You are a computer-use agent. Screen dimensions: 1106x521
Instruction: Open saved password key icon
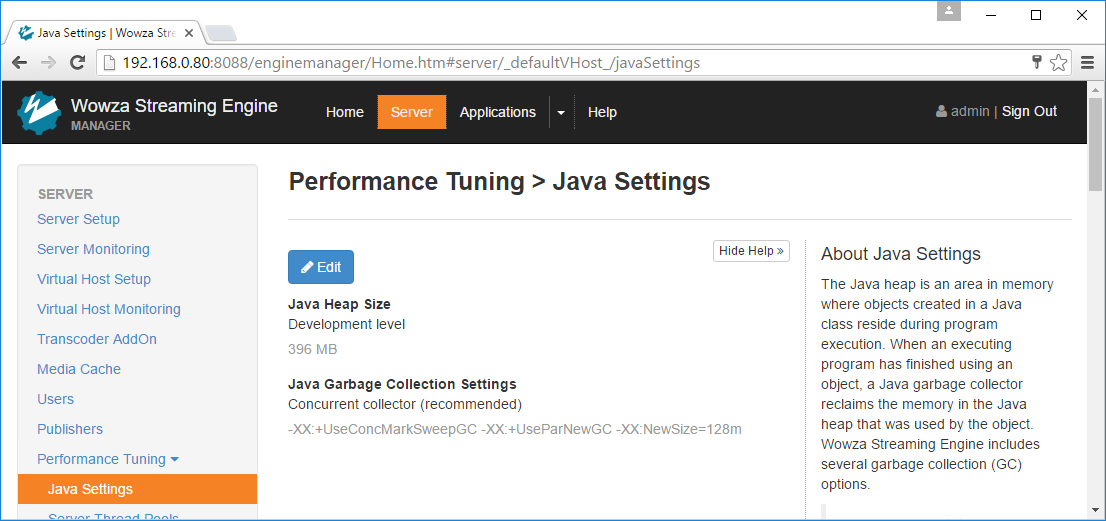[1036, 62]
